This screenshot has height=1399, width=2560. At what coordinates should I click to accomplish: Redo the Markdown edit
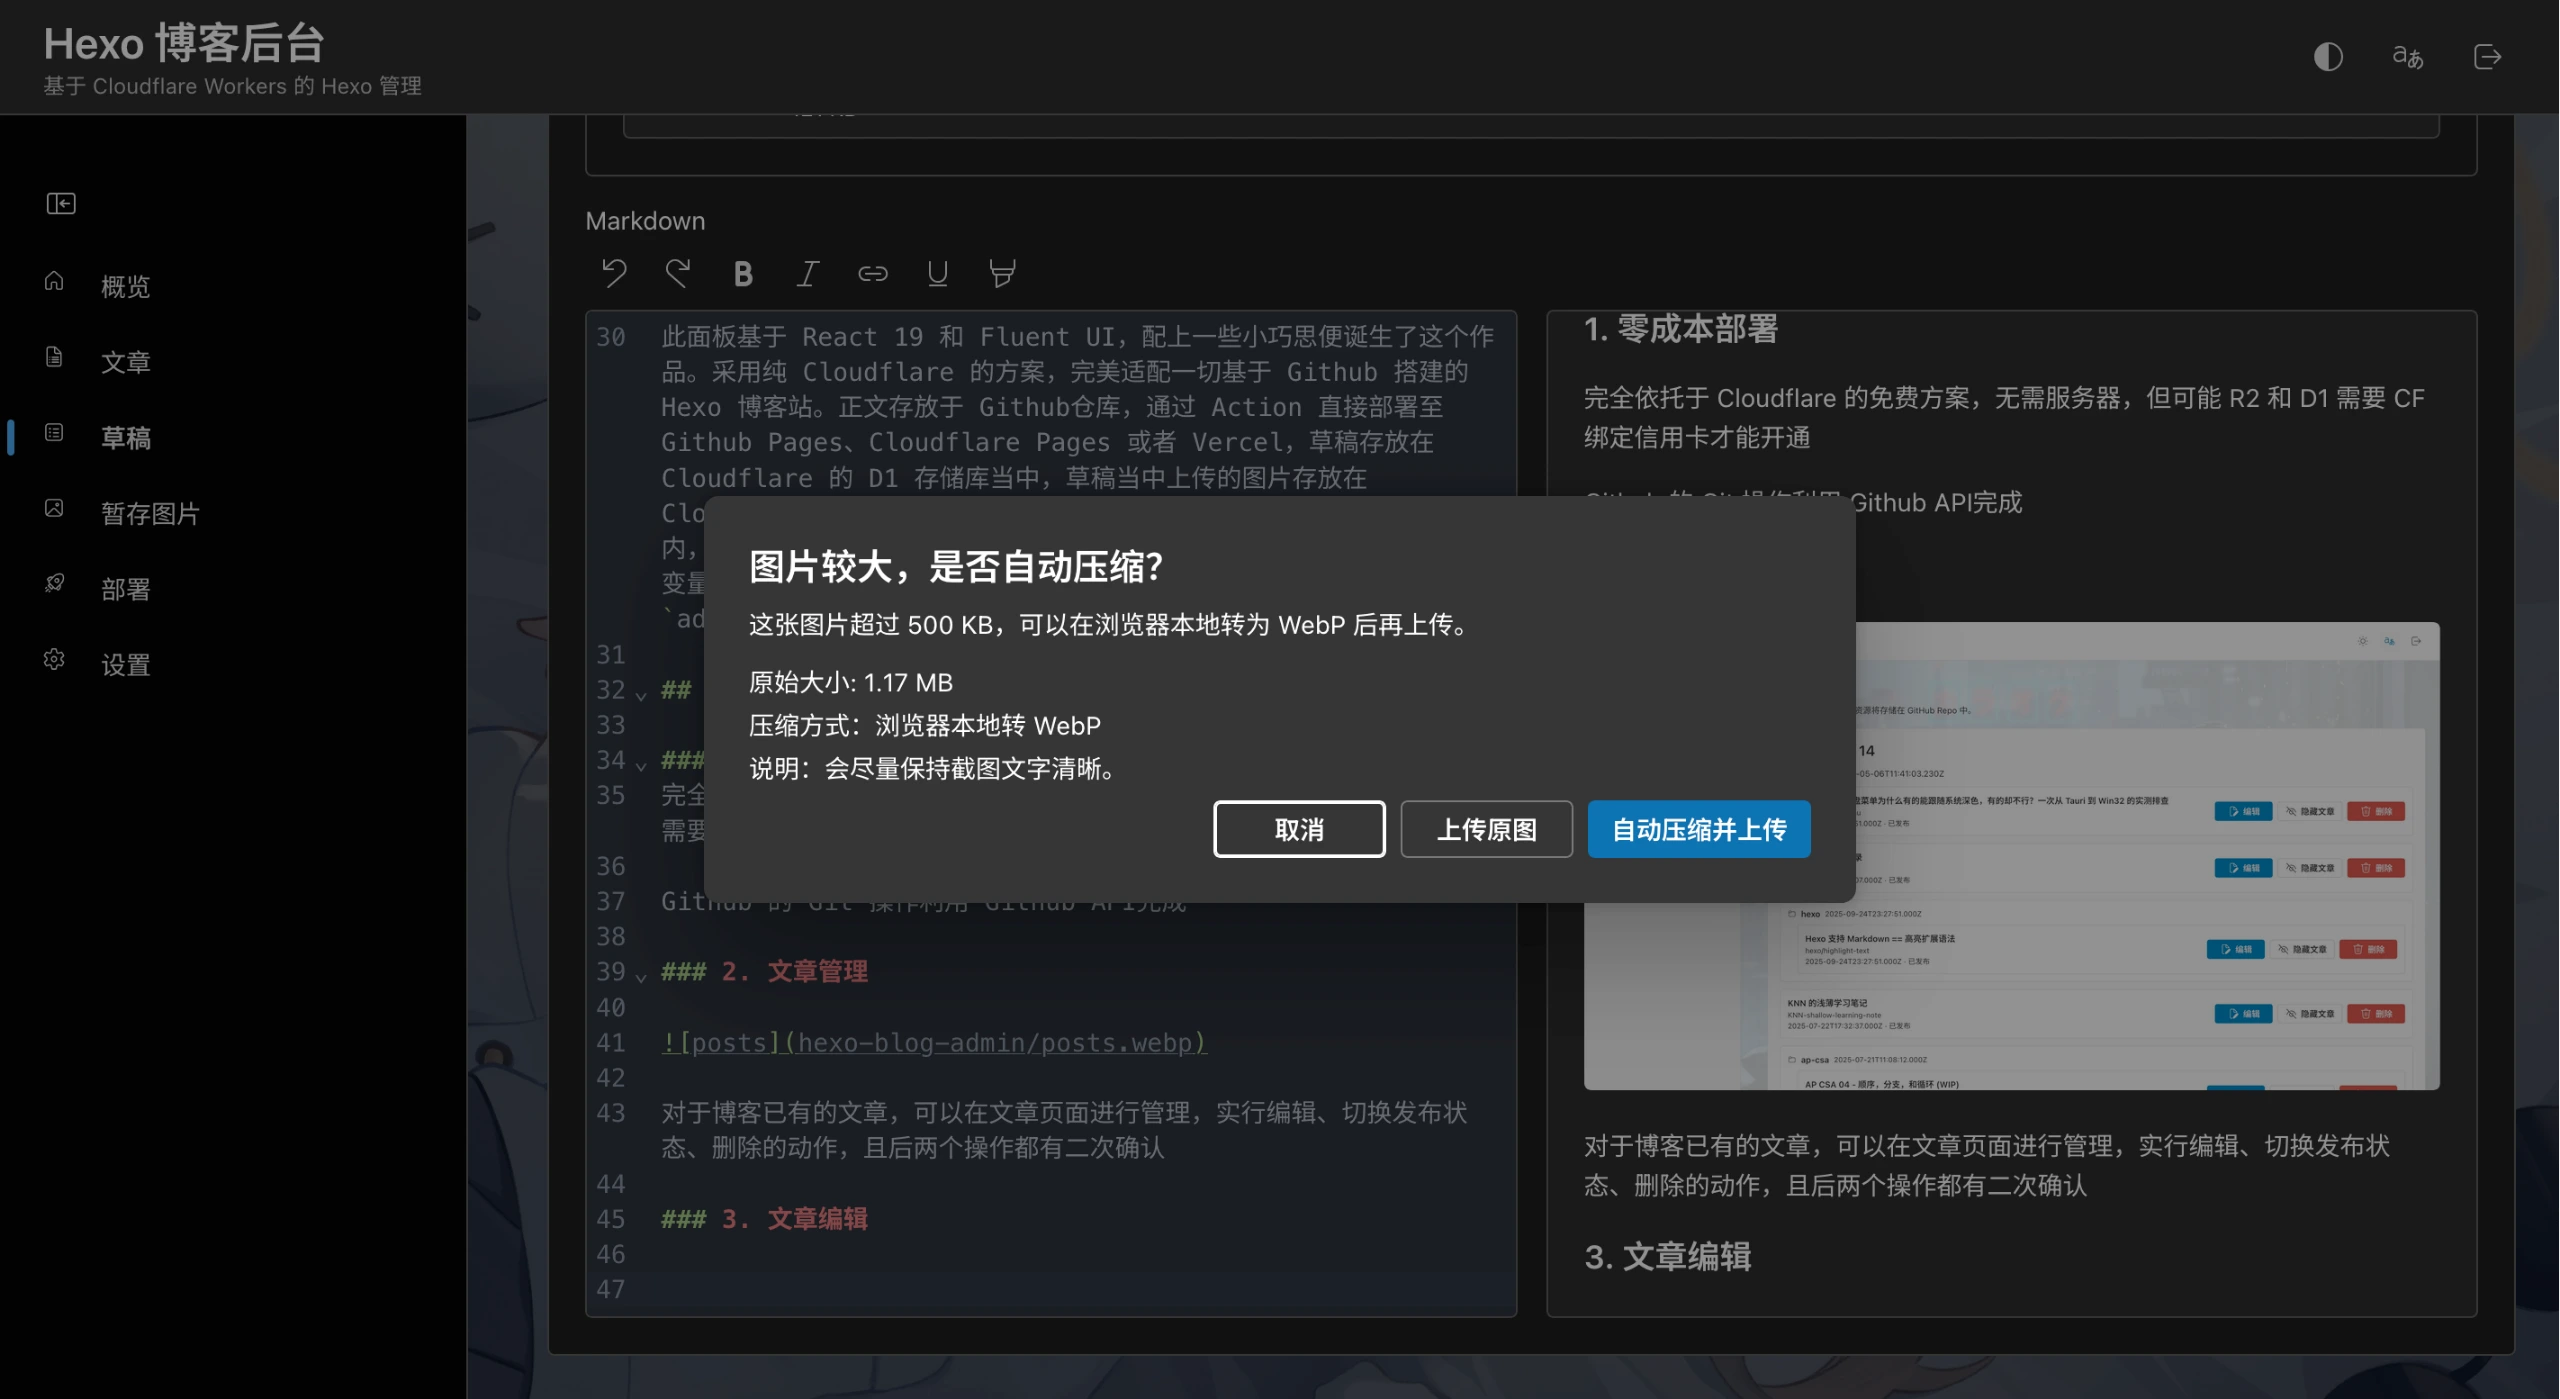point(678,273)
